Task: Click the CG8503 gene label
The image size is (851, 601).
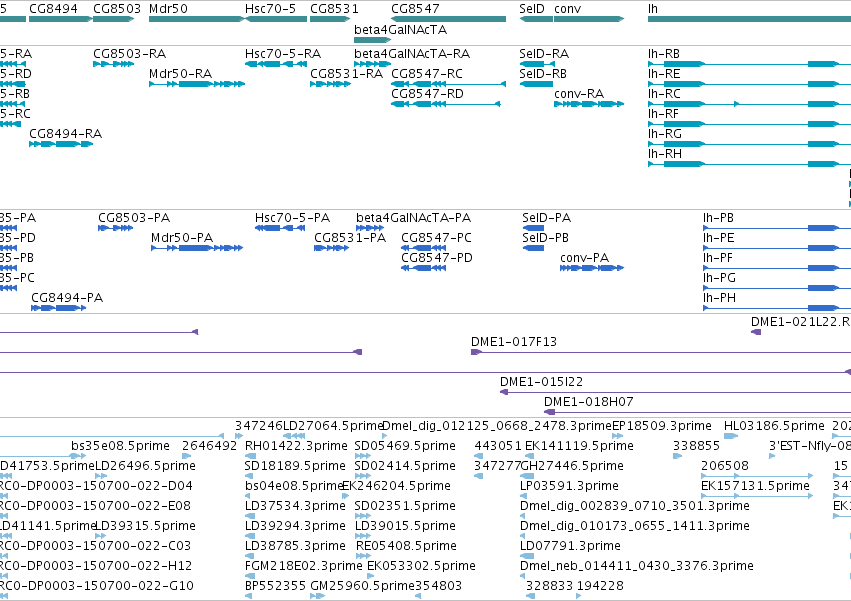Action: click(117, 9)
